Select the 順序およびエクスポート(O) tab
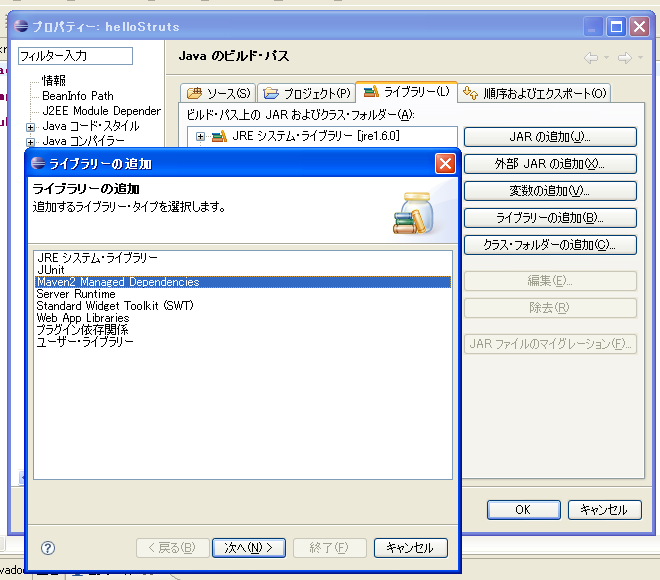The image size is (660, 580). click(x=535, y=93)
